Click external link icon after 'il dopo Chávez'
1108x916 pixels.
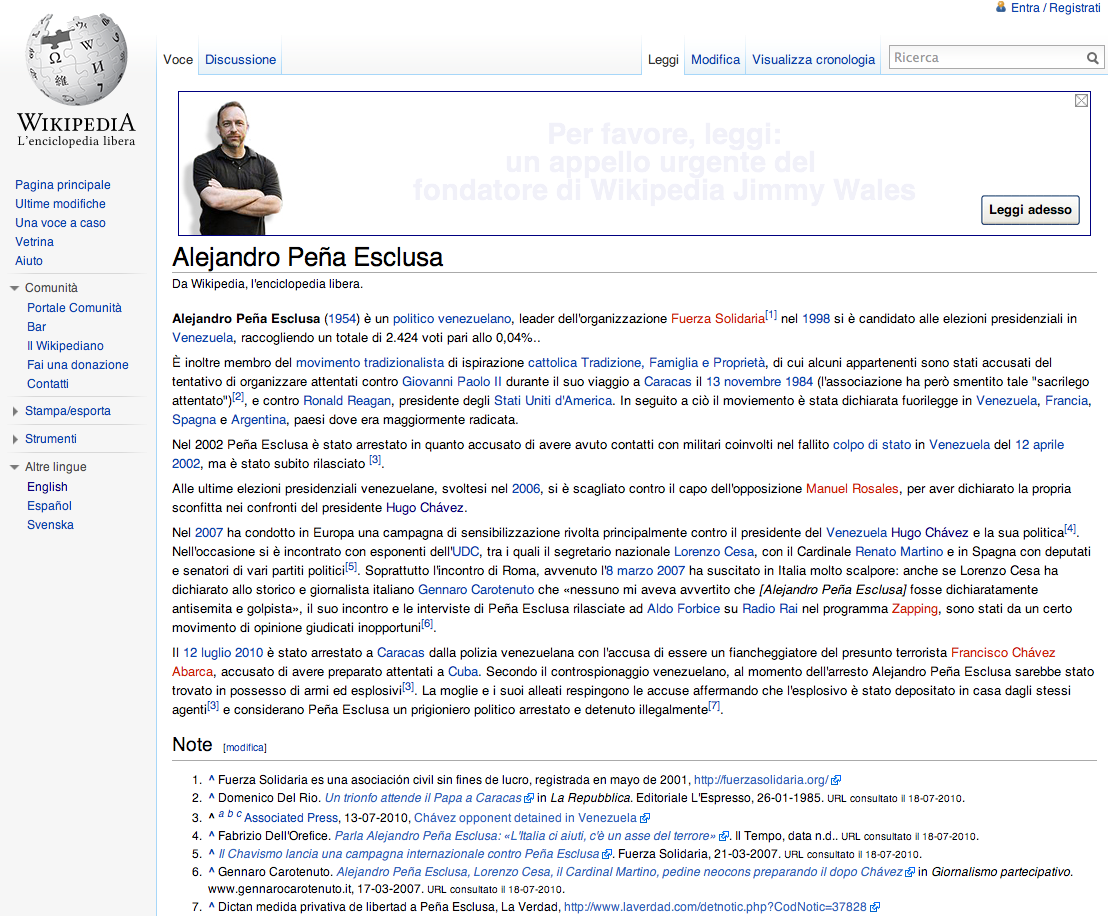pos(910,872)
